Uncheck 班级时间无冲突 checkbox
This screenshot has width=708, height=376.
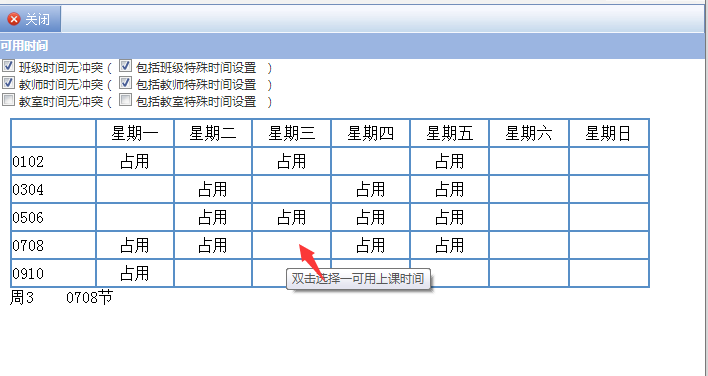[8, 66]
